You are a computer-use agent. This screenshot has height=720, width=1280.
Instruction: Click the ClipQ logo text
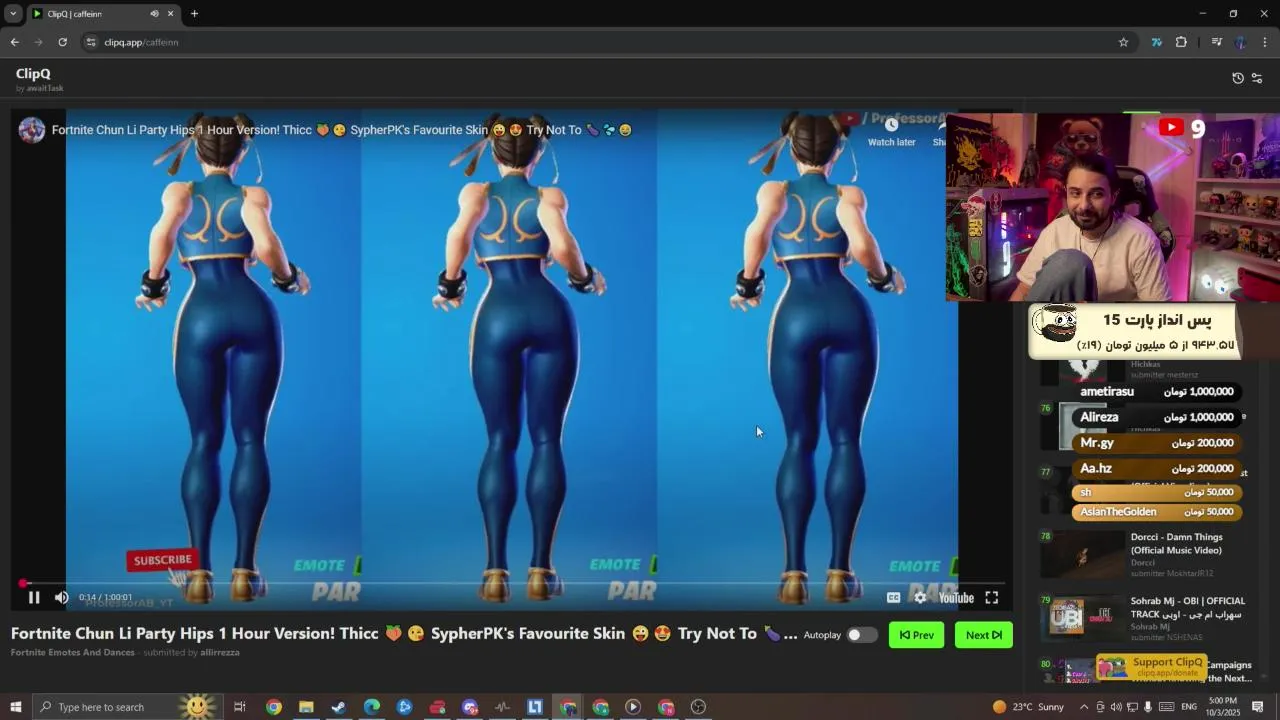click(x=33, y=73)
